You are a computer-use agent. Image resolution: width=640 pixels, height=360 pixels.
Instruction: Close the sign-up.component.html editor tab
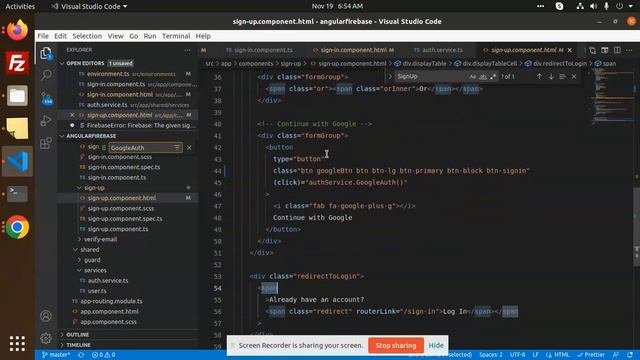pyautogui.click(x=570, y=50)
